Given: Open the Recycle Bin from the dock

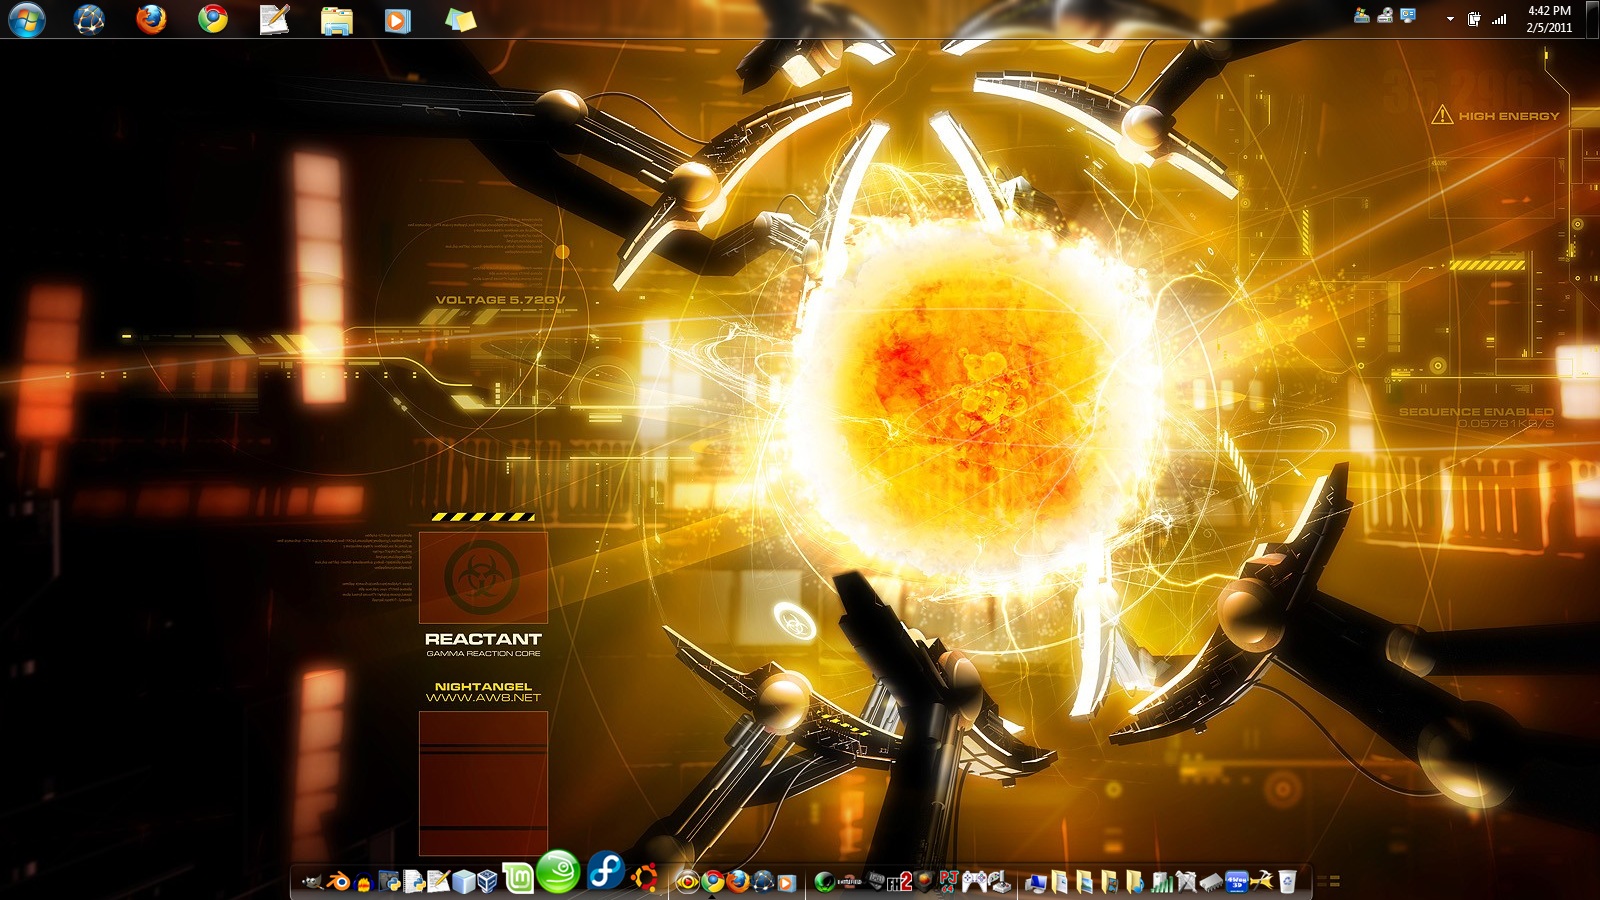Looking at the screenshot, I should point(1287,883).
